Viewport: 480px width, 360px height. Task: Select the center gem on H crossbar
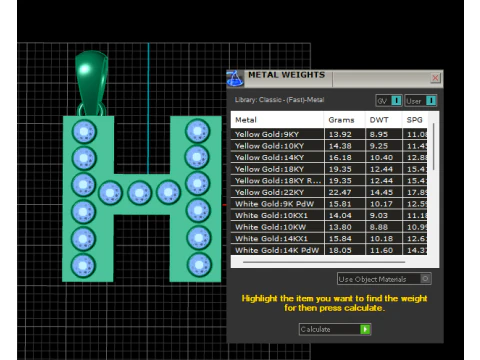click(x=139, y=193)
